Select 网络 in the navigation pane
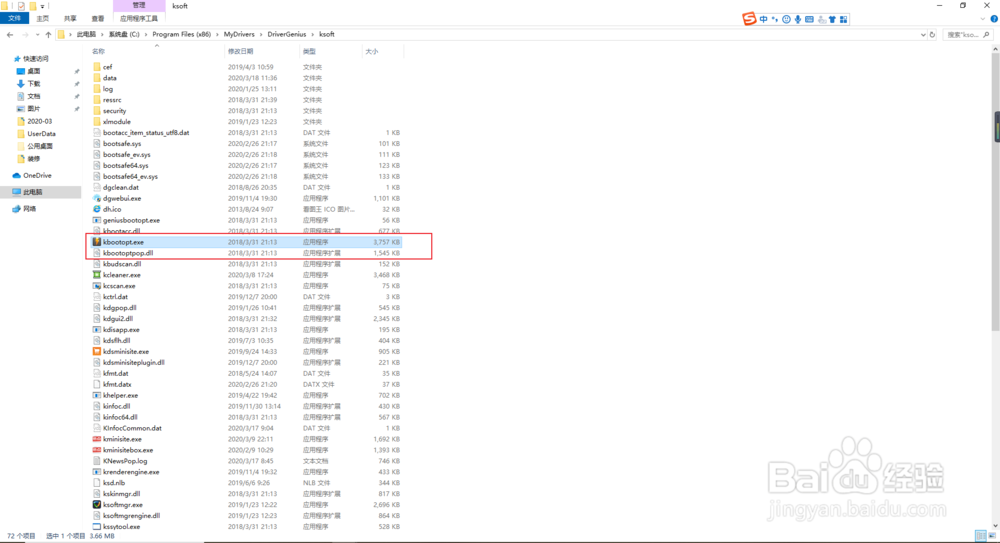This screenshot has height=543, width=1000. click(x=29, y=209)
